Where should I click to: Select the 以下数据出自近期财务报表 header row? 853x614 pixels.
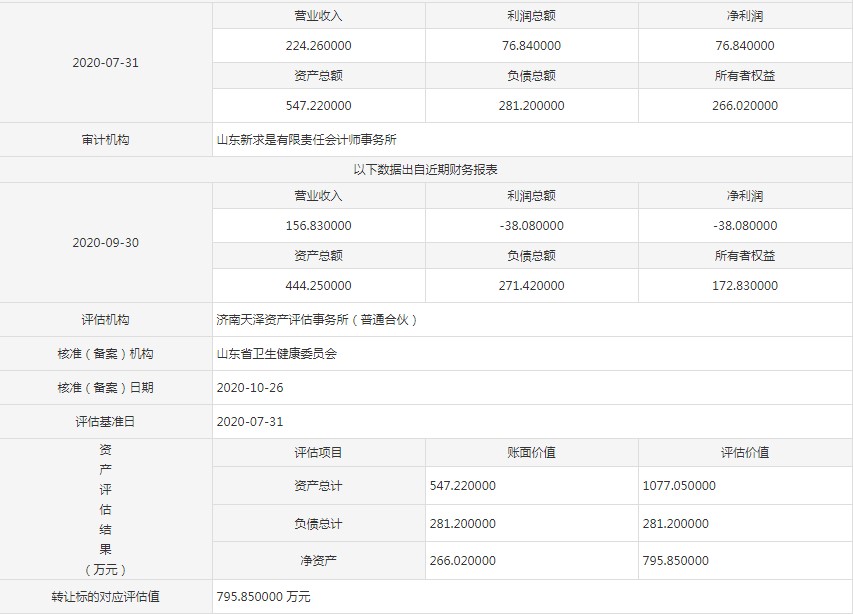click(426, 170)
